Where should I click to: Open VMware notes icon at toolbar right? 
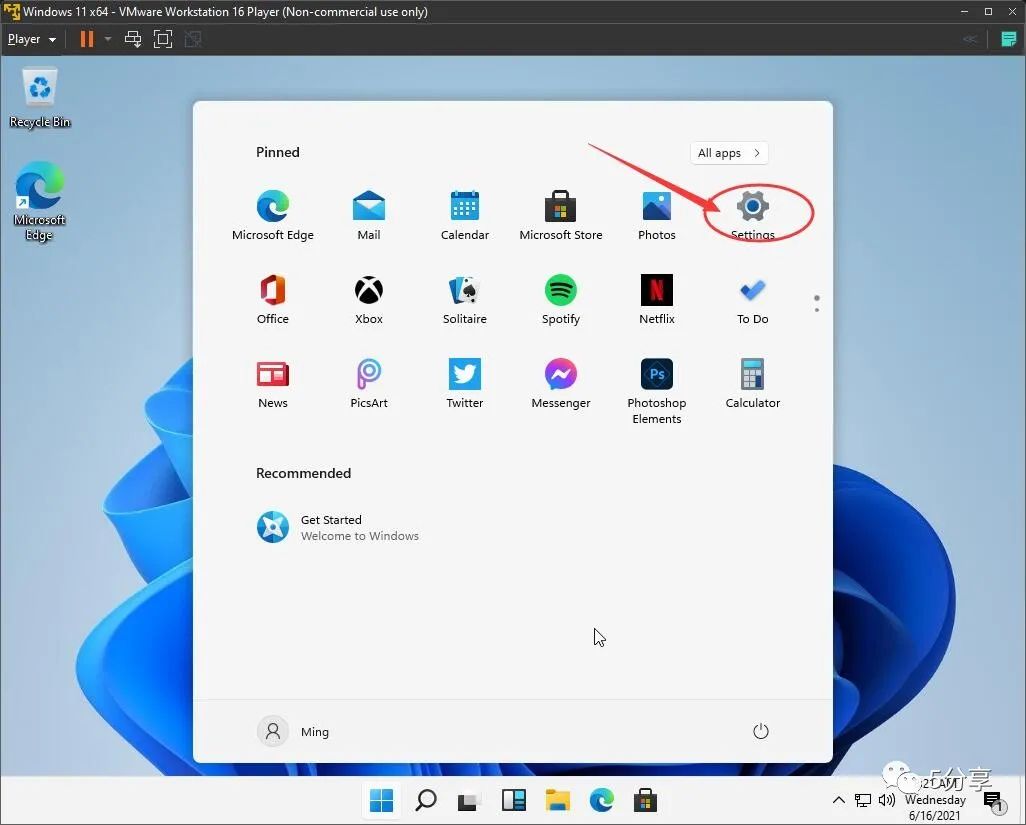click(1008, 39)
